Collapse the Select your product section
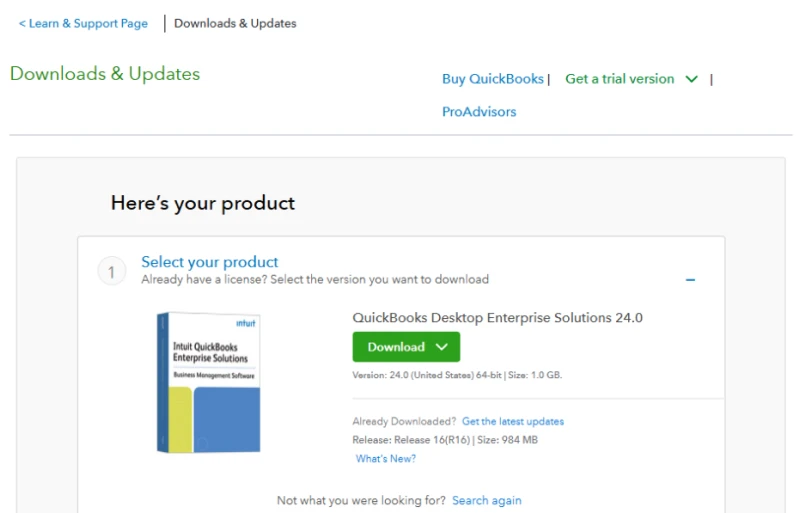 click(x=690, y=280)
